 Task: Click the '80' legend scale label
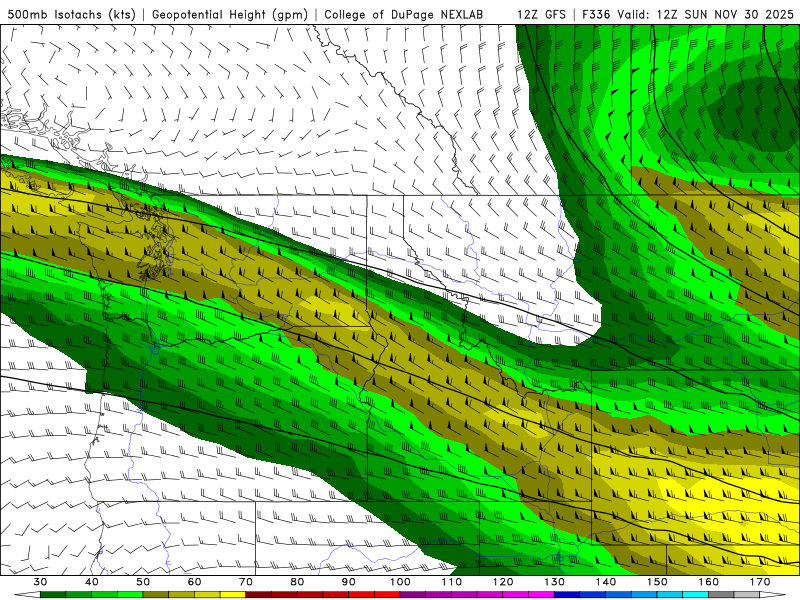[297, 582]
